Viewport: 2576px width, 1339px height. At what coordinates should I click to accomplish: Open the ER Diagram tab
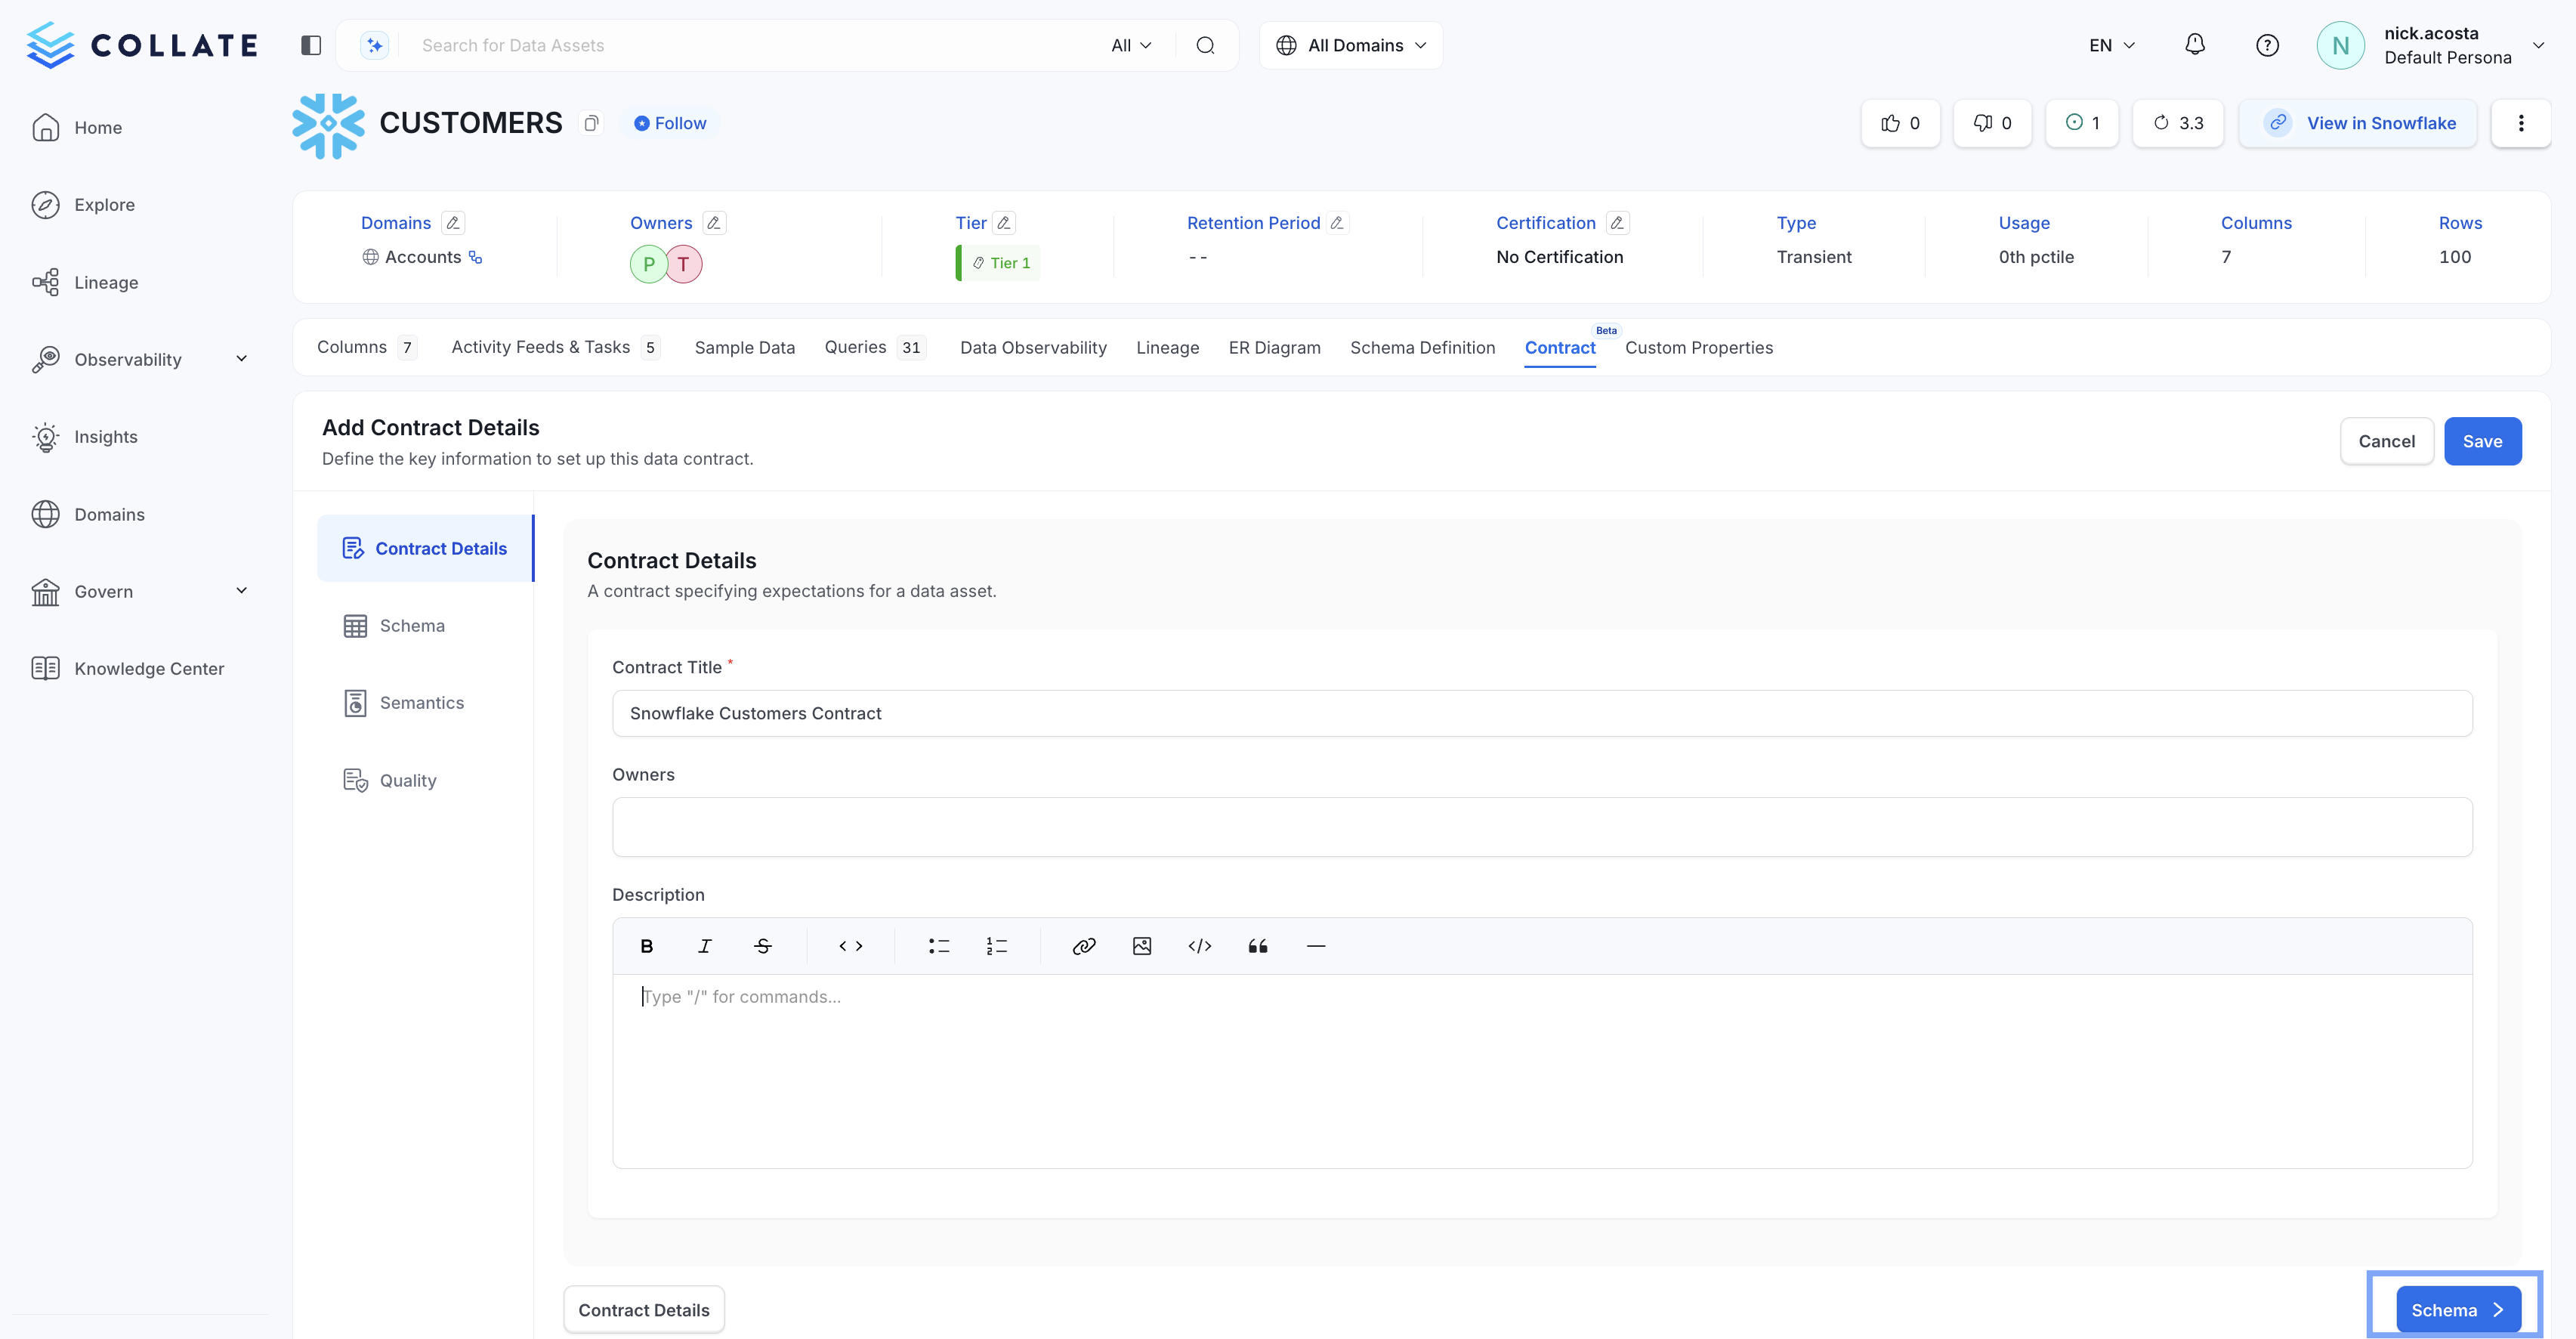point(1274,347)
